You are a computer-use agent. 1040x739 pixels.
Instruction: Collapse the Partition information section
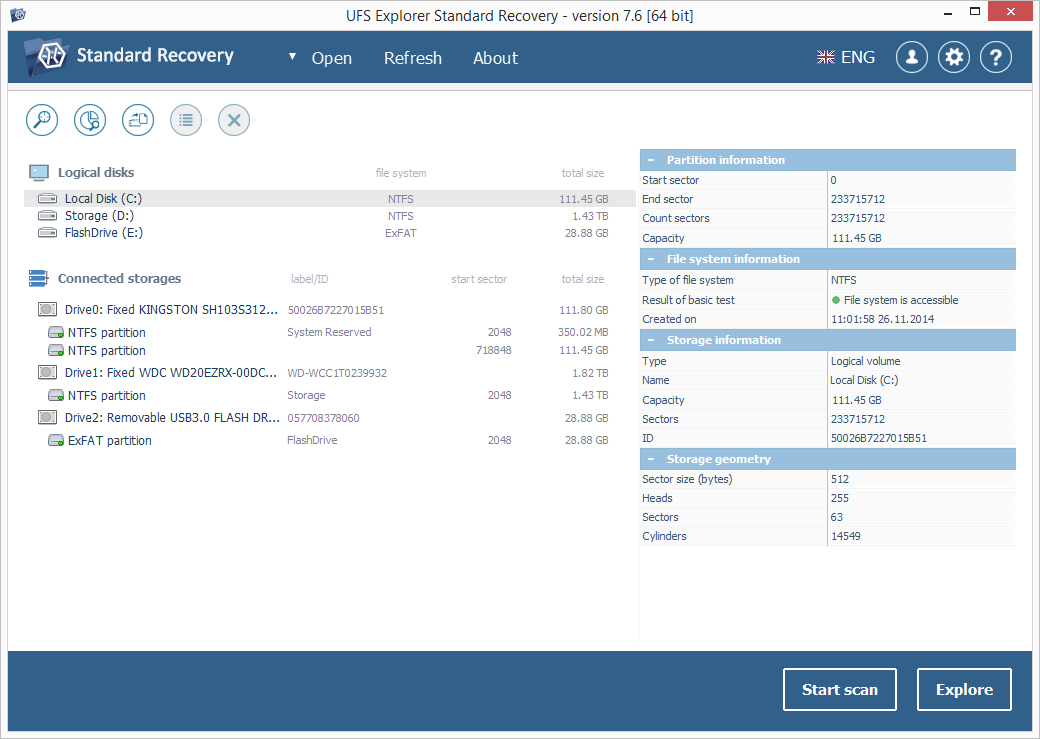point(651,160)
